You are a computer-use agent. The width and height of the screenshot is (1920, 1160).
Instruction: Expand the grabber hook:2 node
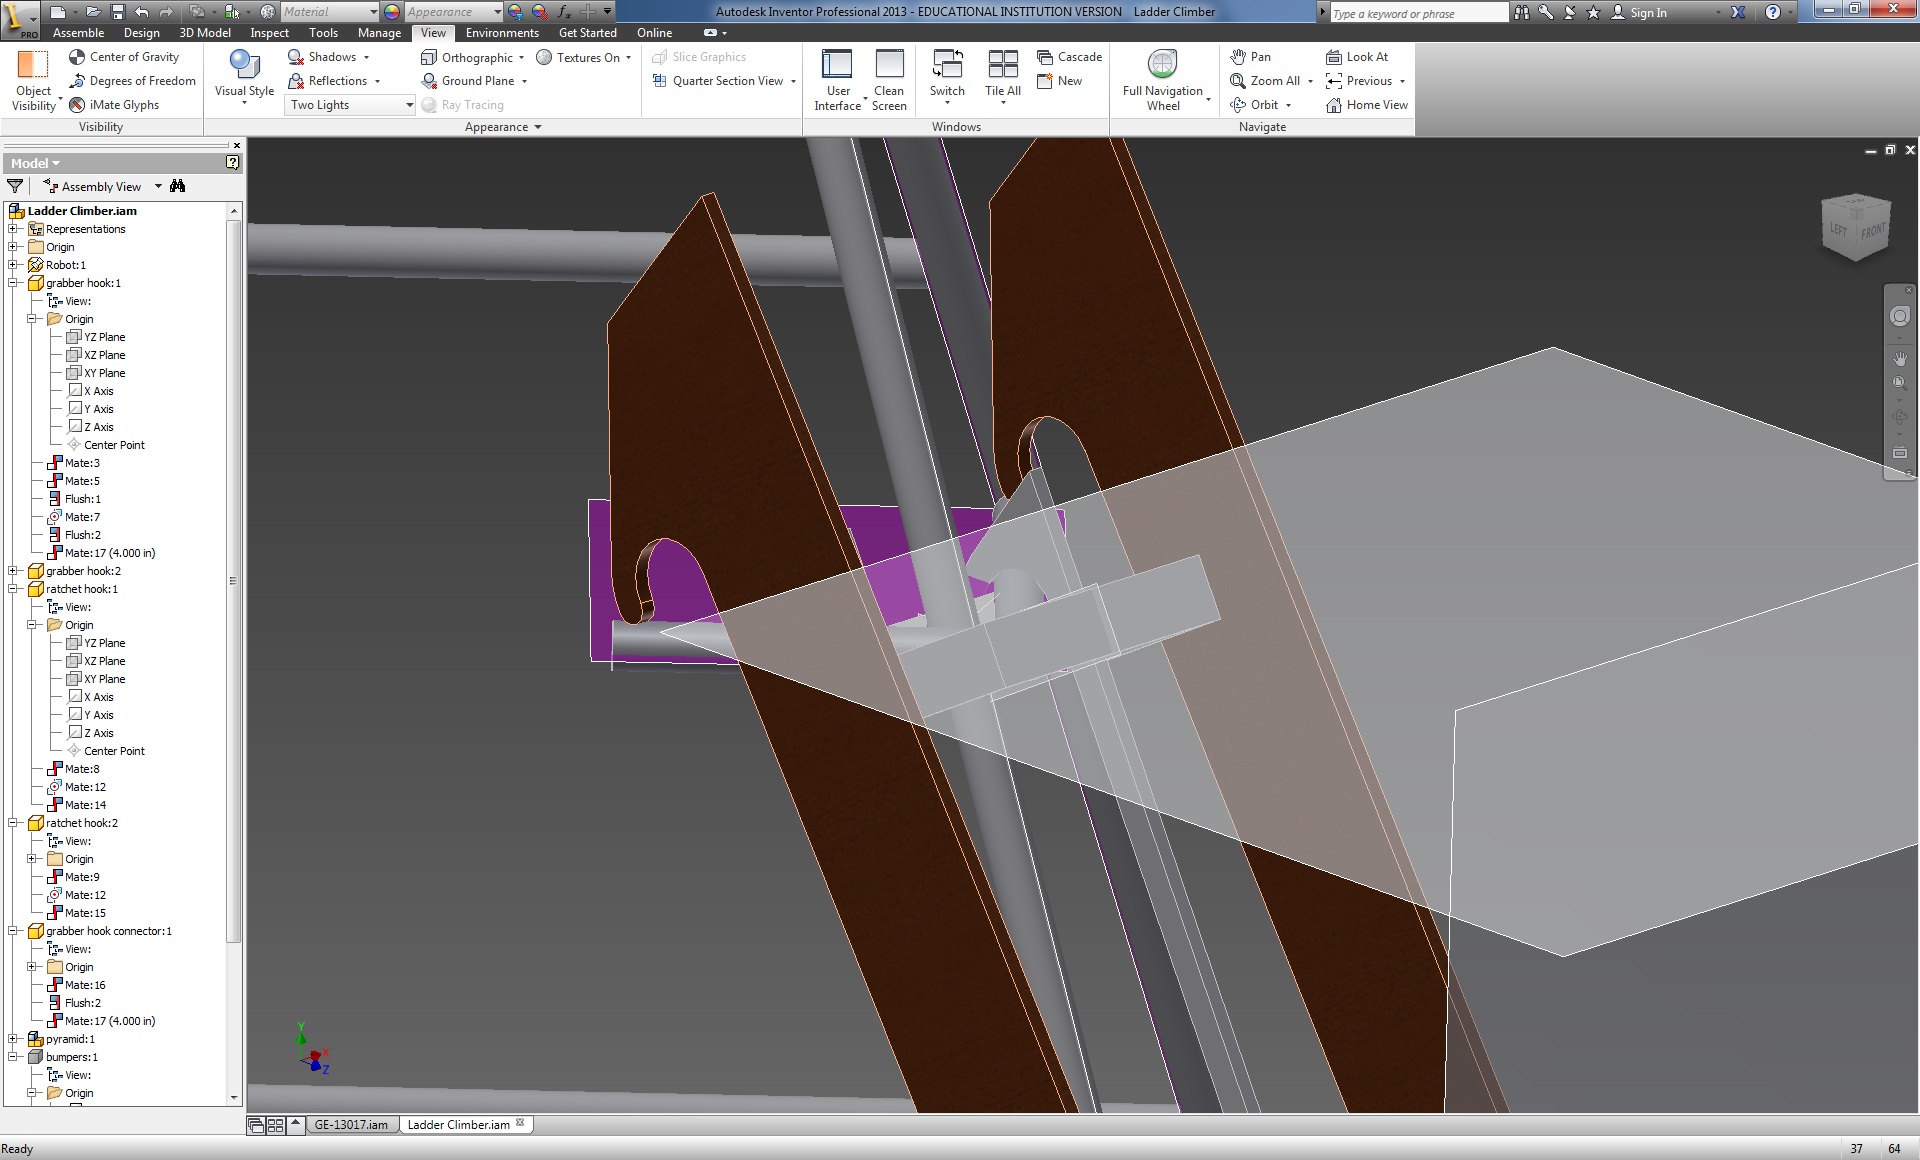click(13, 571)
